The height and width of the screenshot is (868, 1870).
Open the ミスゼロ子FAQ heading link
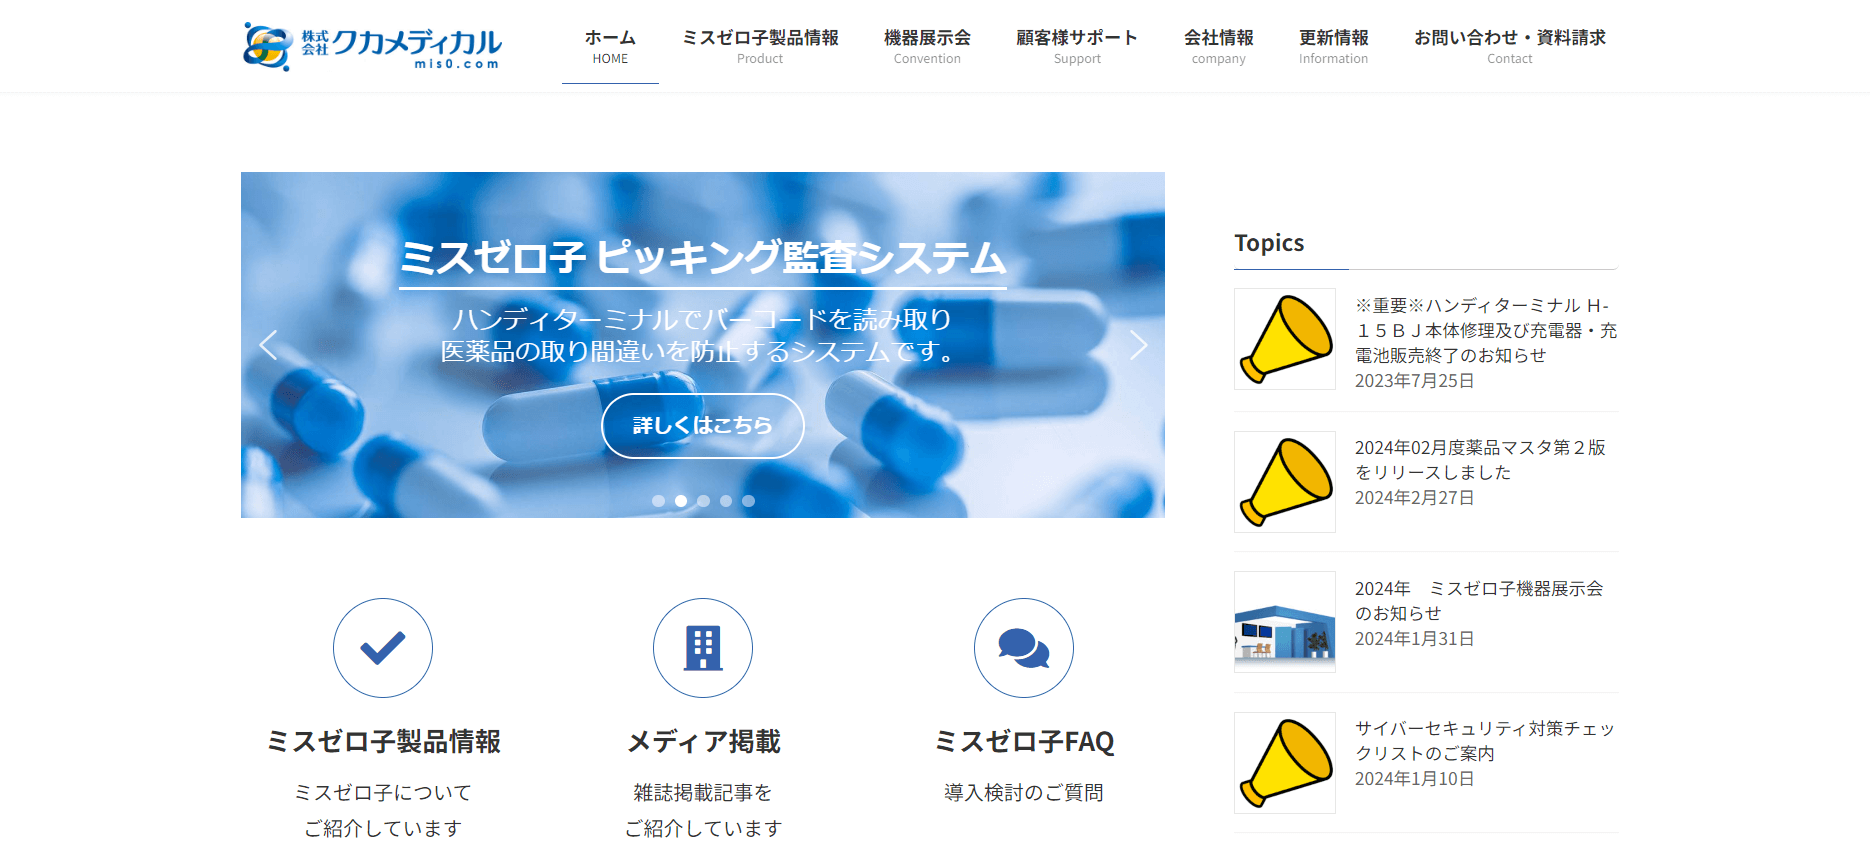(x=1024, y=742)
